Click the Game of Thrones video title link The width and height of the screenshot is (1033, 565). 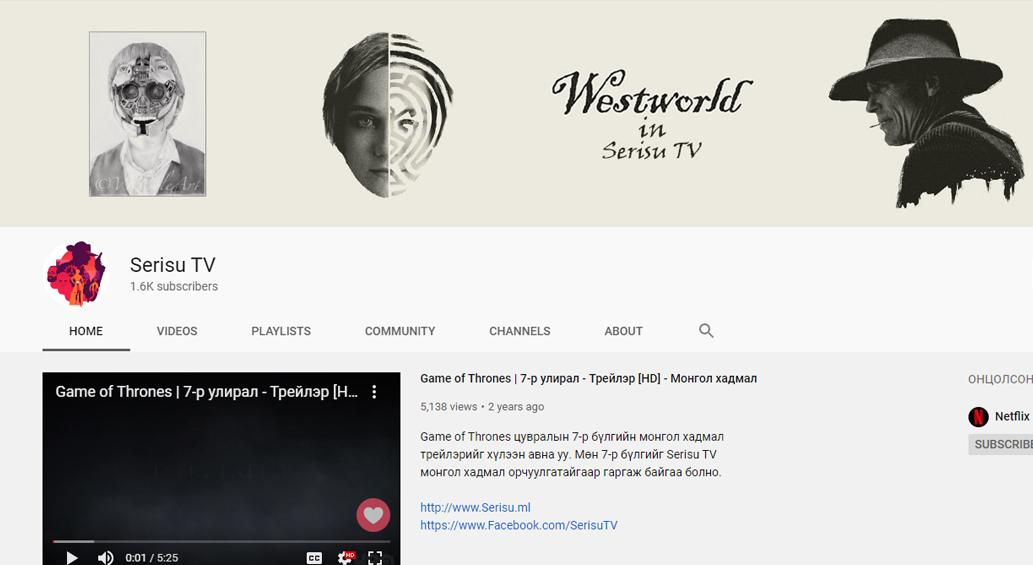click(588, 379)
